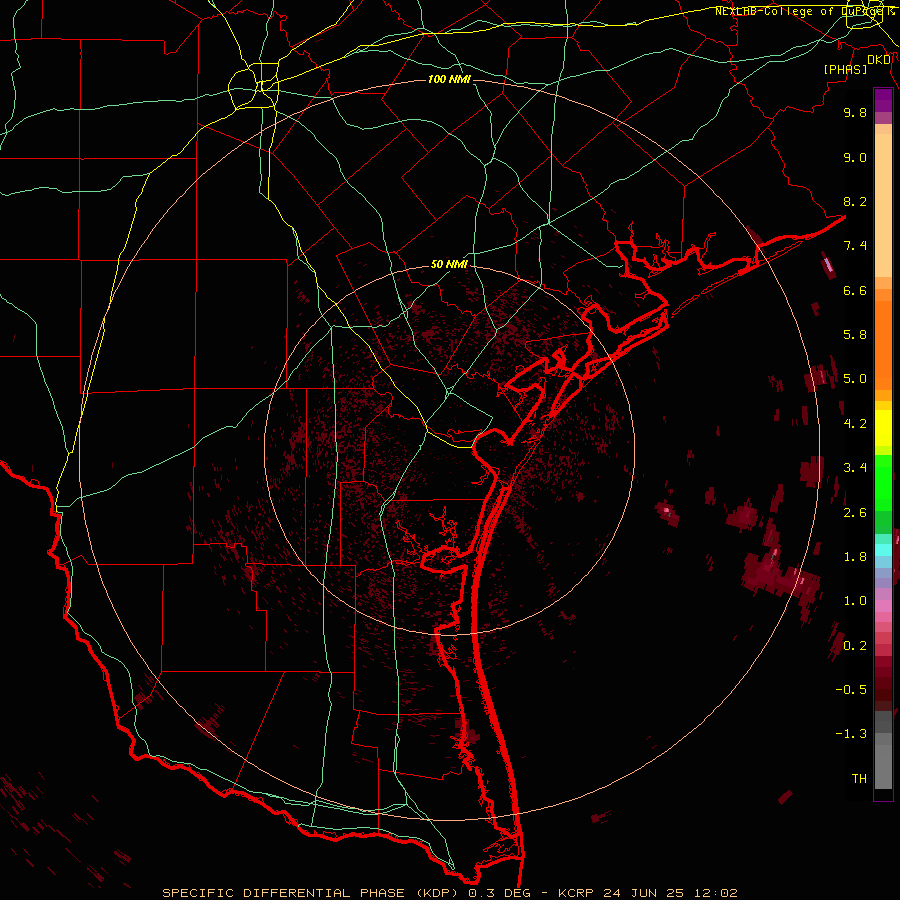Select the -0.5 value on the scale
This screenshot has height=900, width=900.
pos(851,690)
